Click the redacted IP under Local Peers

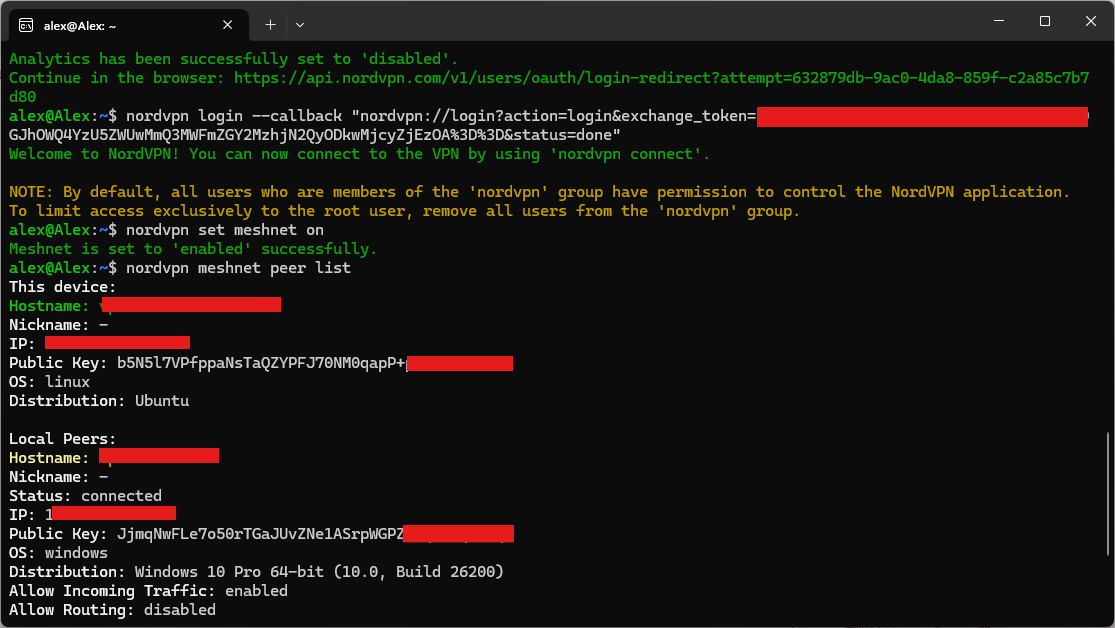pyautogui.click(x=113, y=514)
